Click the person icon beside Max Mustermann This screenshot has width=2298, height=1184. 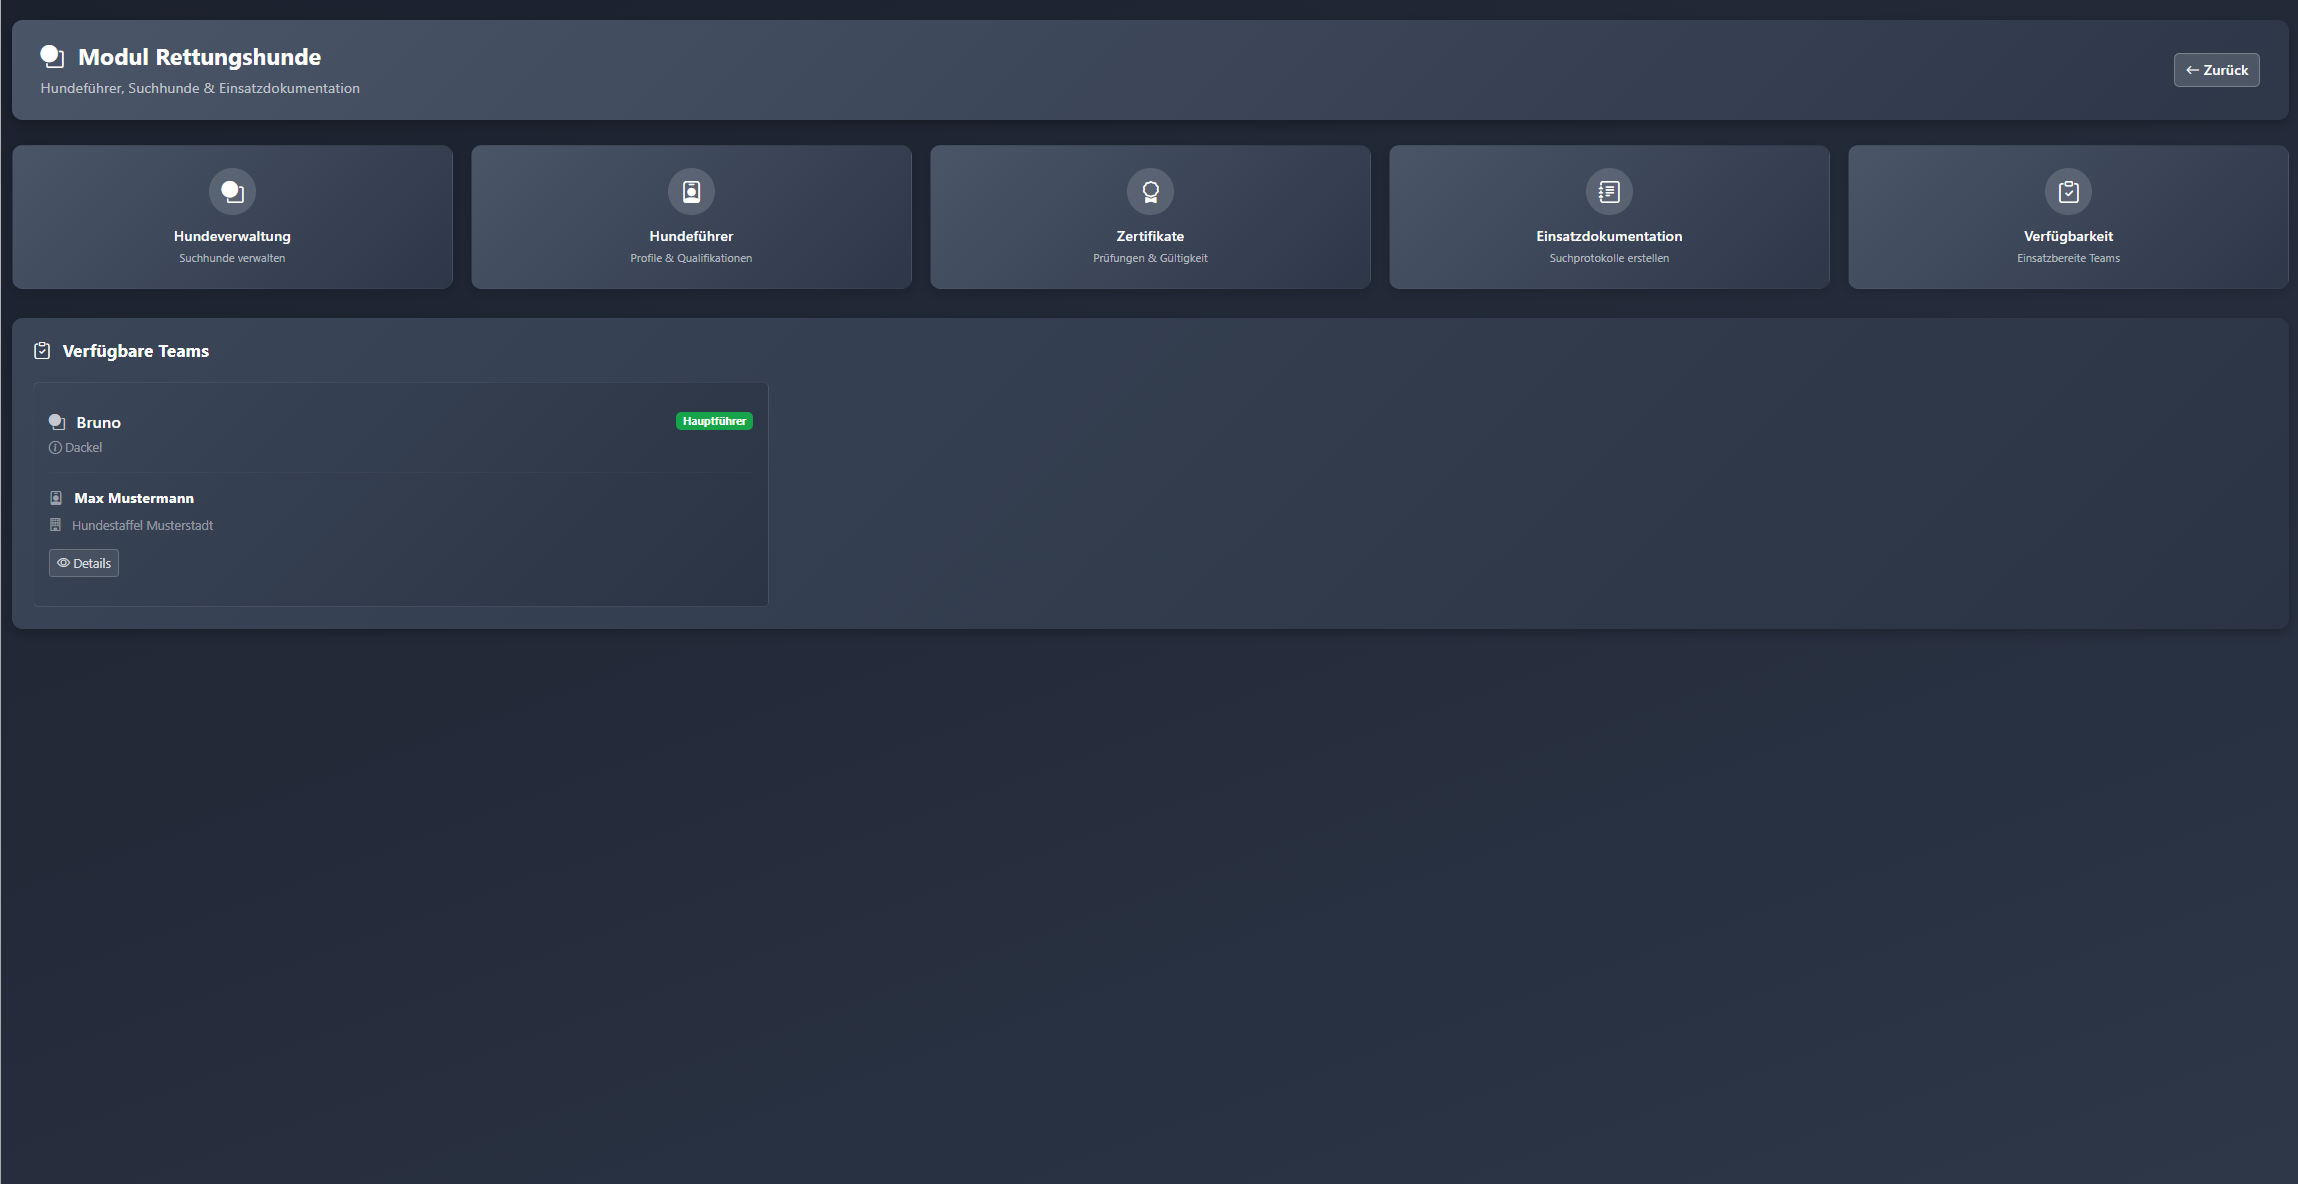pyautogui.click(x=56, y=498)
